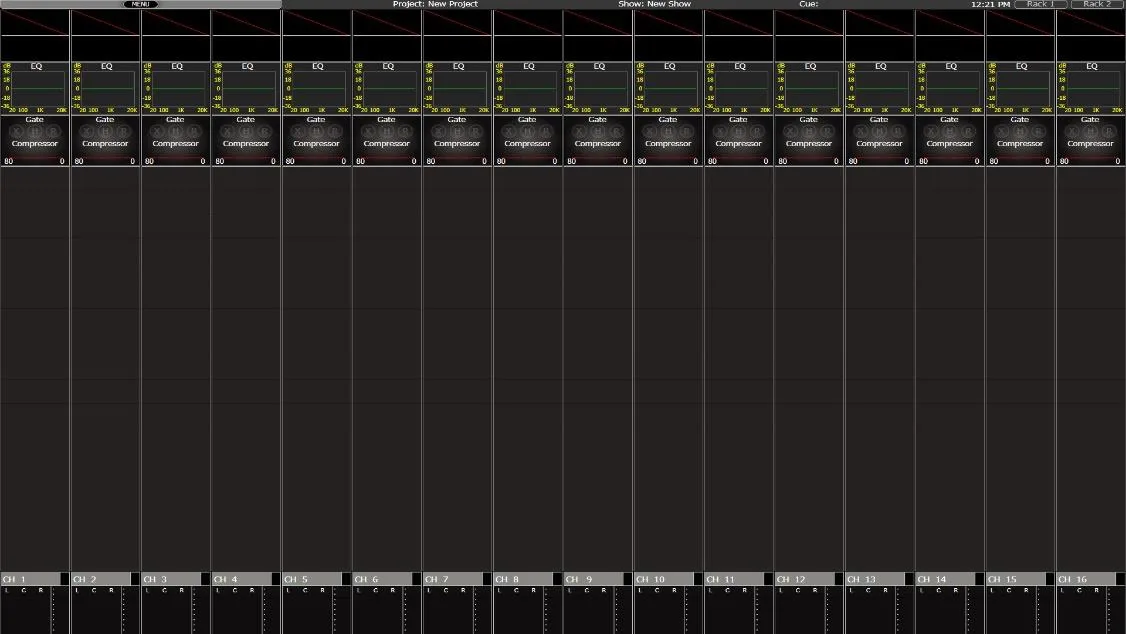This screenshot has width=1126, height=634.
Task: Click the Gate R indicator on CH 3
Action: tap(194, 132)
